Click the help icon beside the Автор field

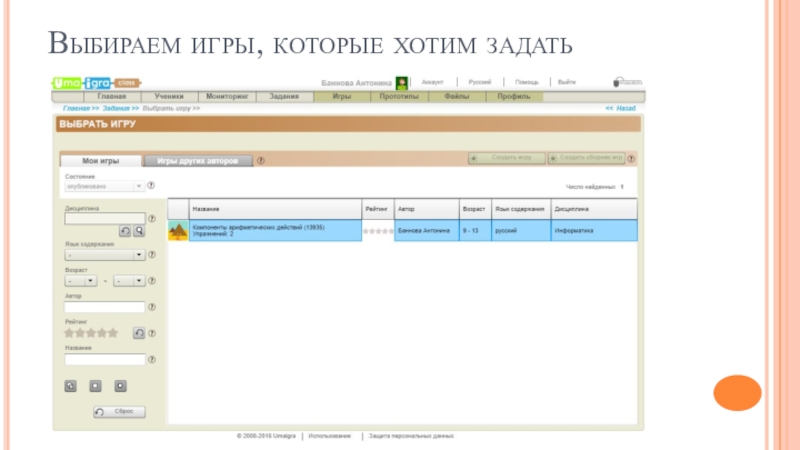pos(152,307)
